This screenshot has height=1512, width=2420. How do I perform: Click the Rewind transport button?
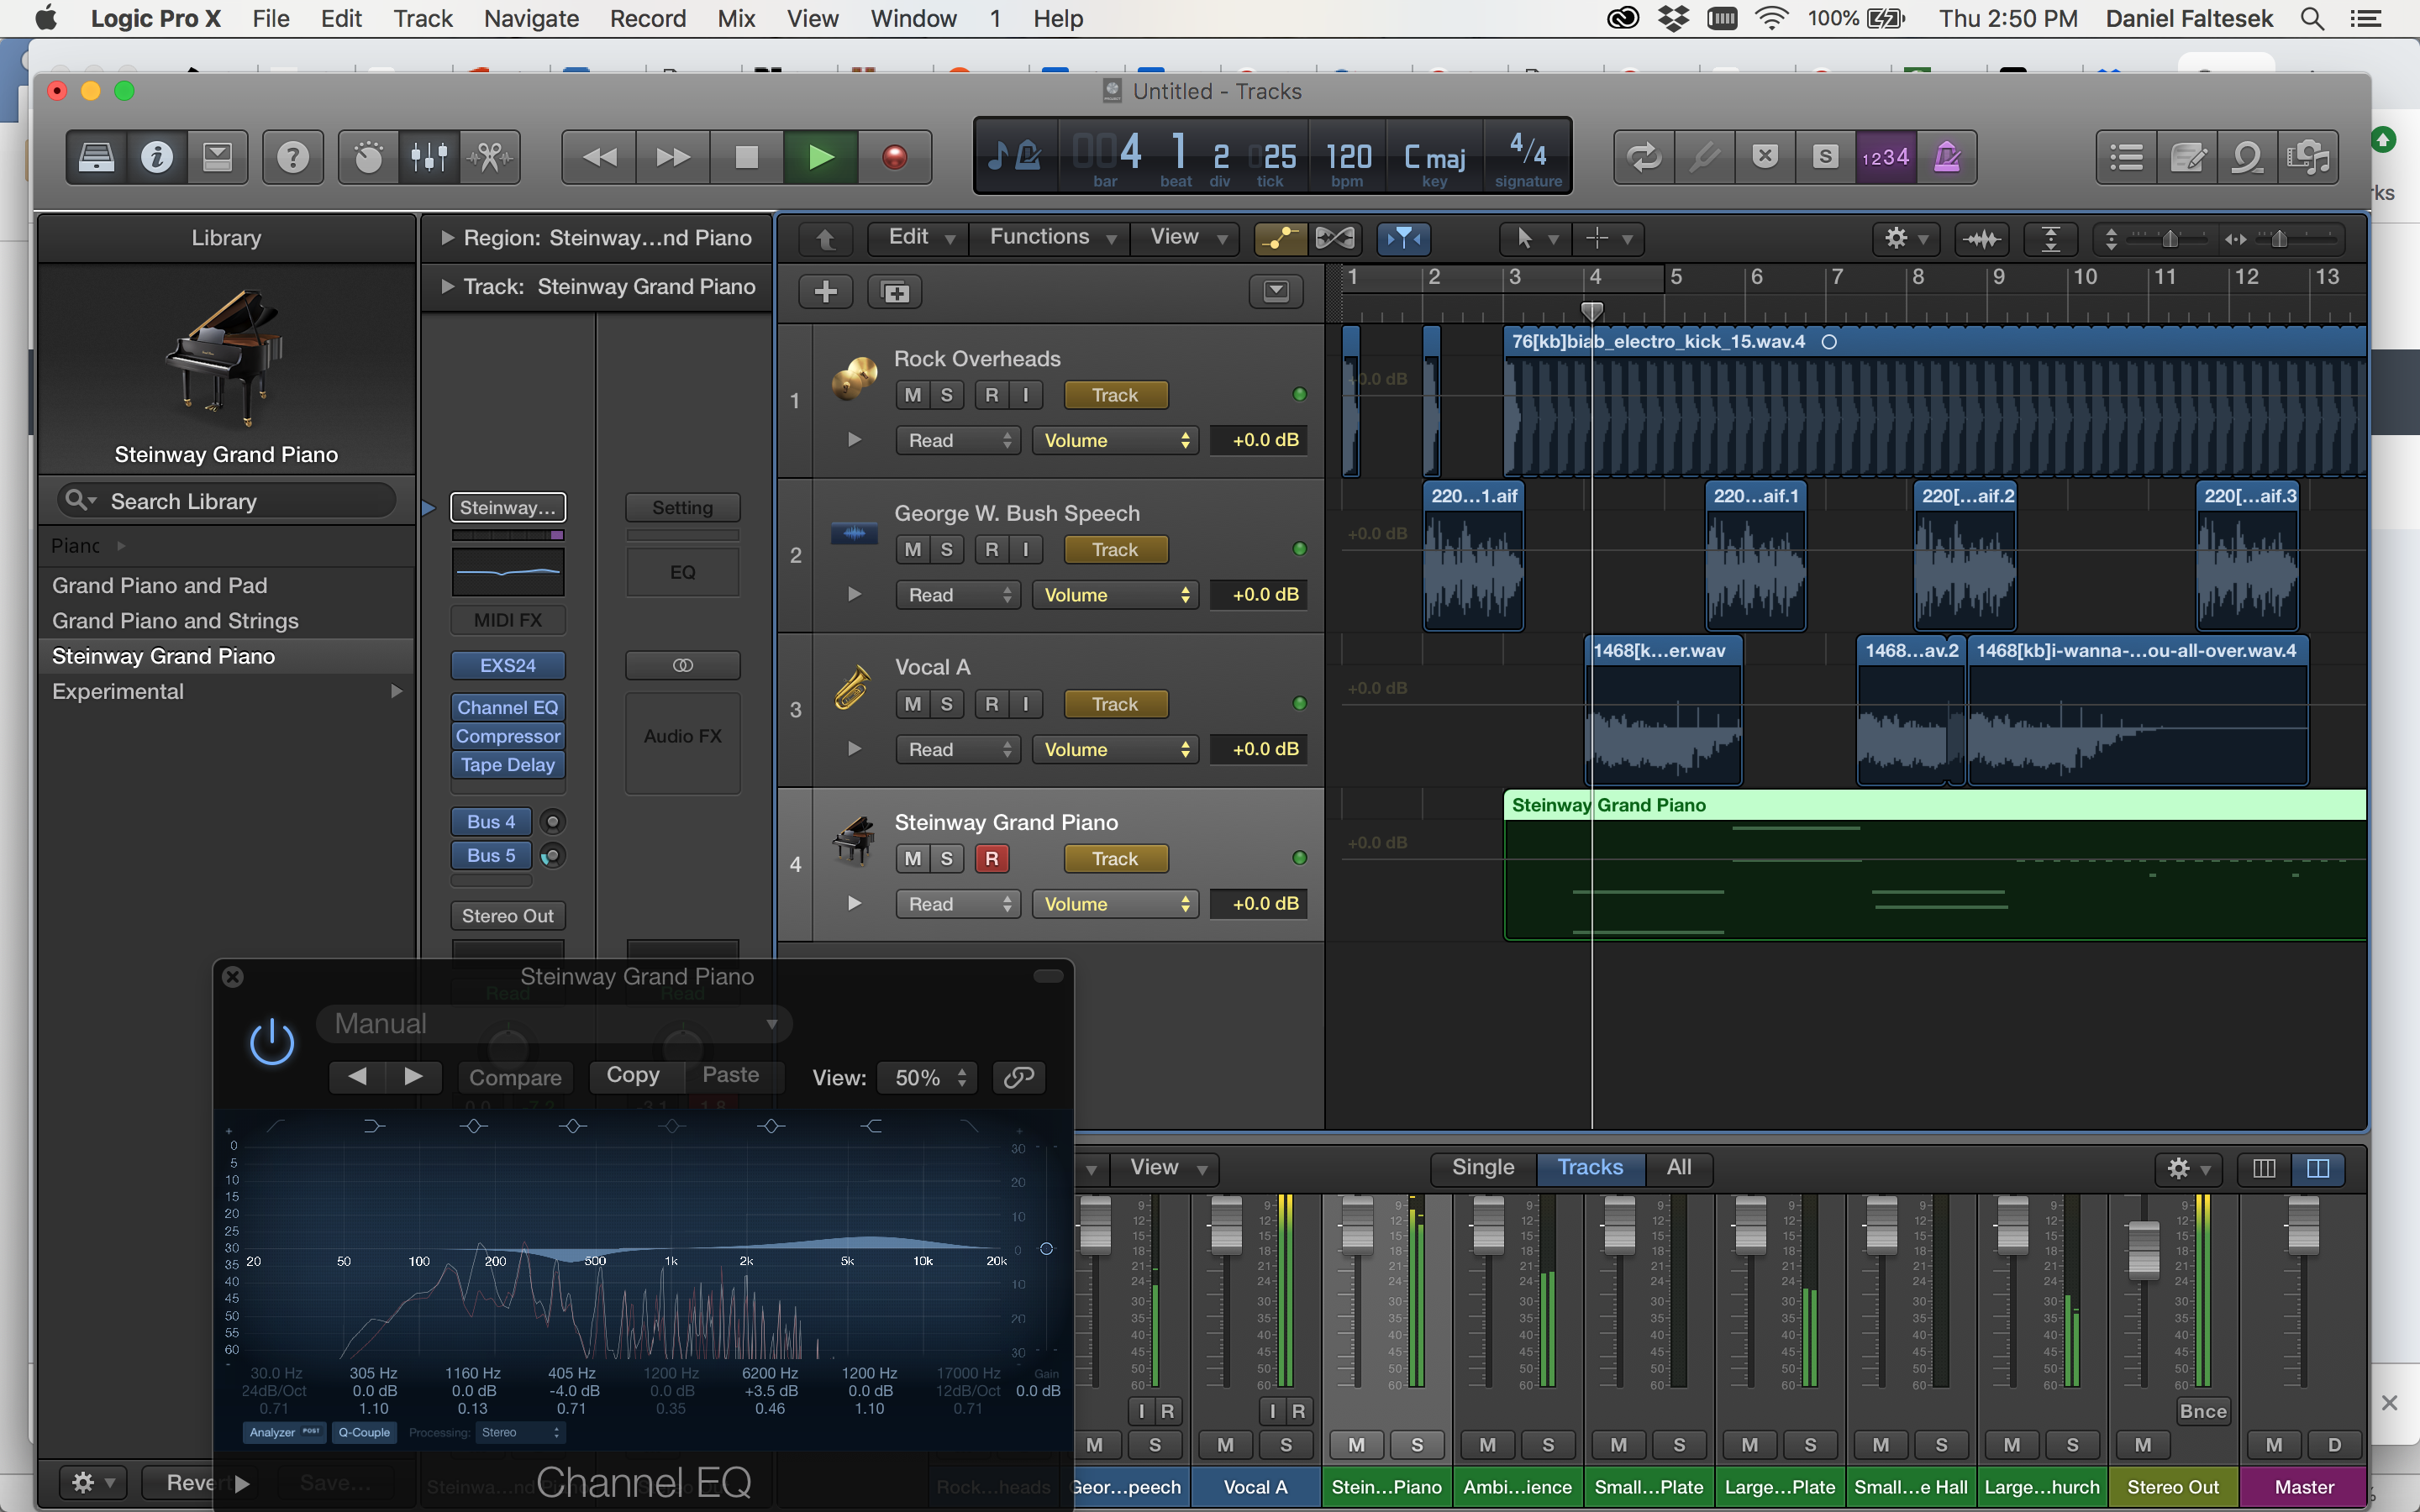[599, 157]
